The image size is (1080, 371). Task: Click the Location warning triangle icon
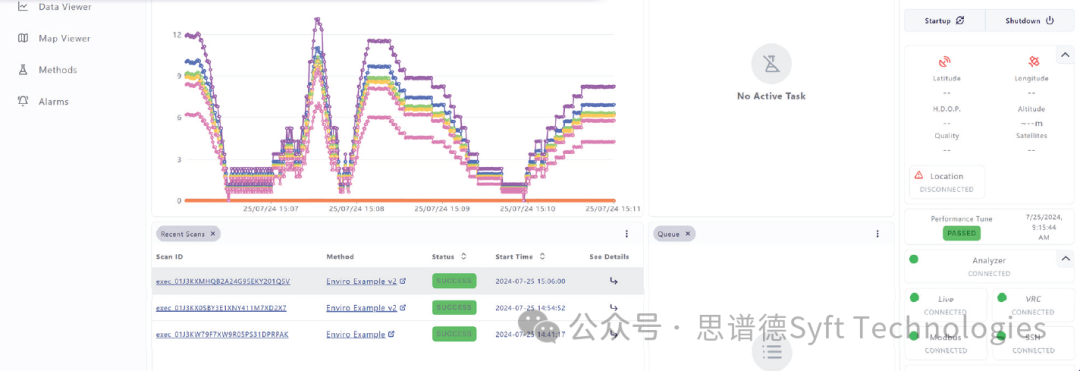point(919,176)
